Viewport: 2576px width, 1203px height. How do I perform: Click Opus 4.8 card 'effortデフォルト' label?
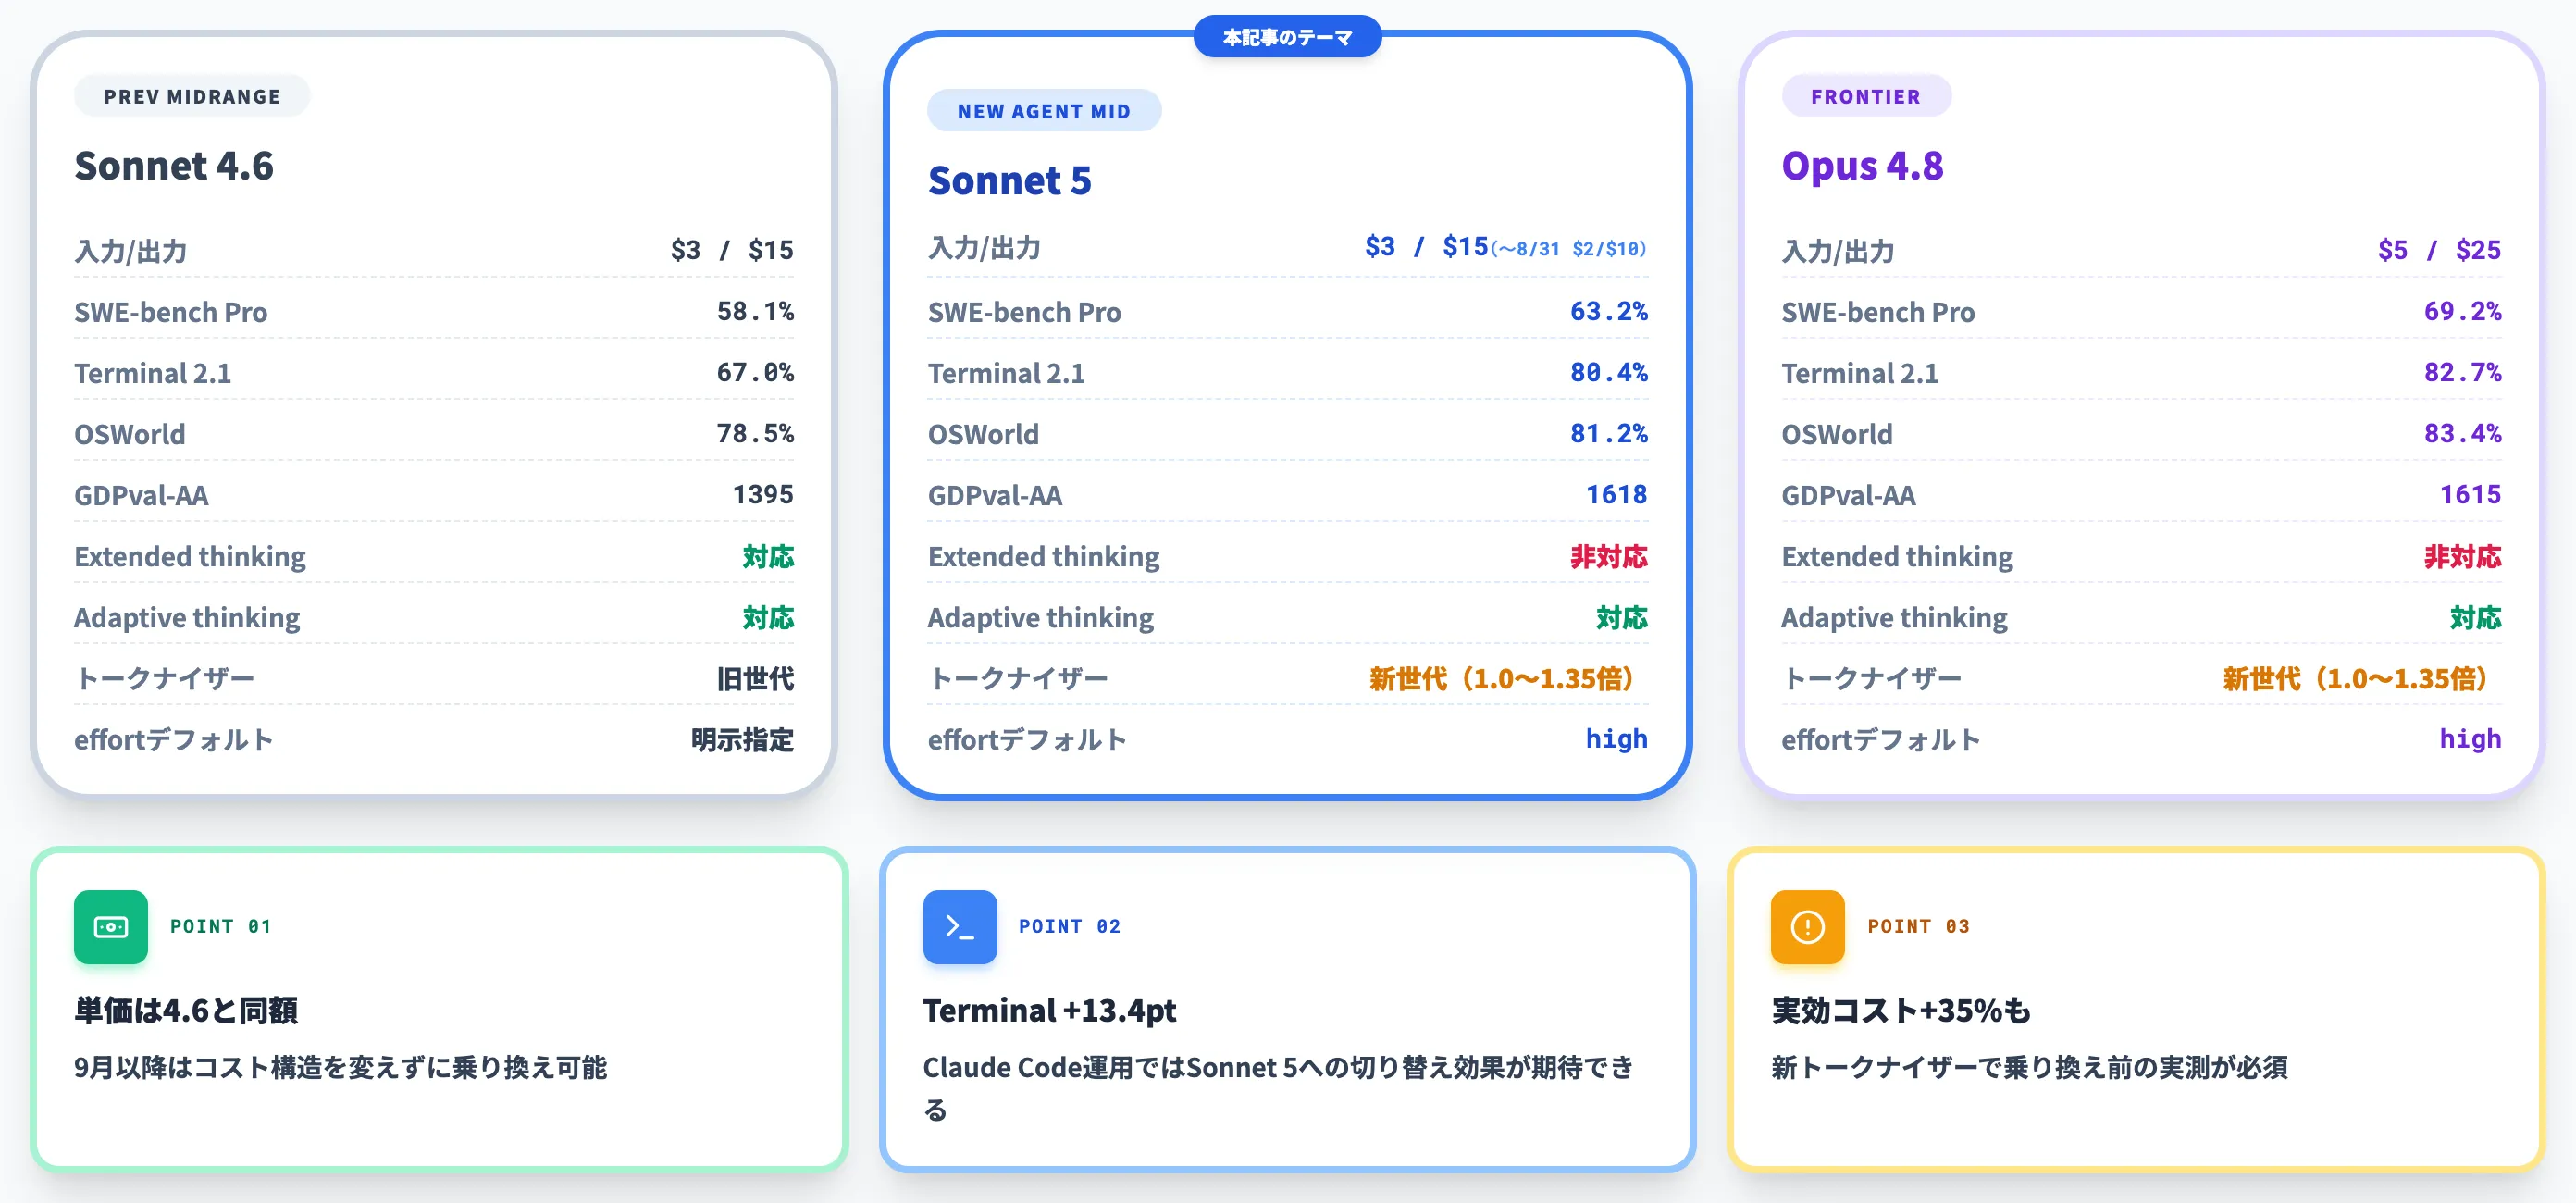coord(1880,740)
